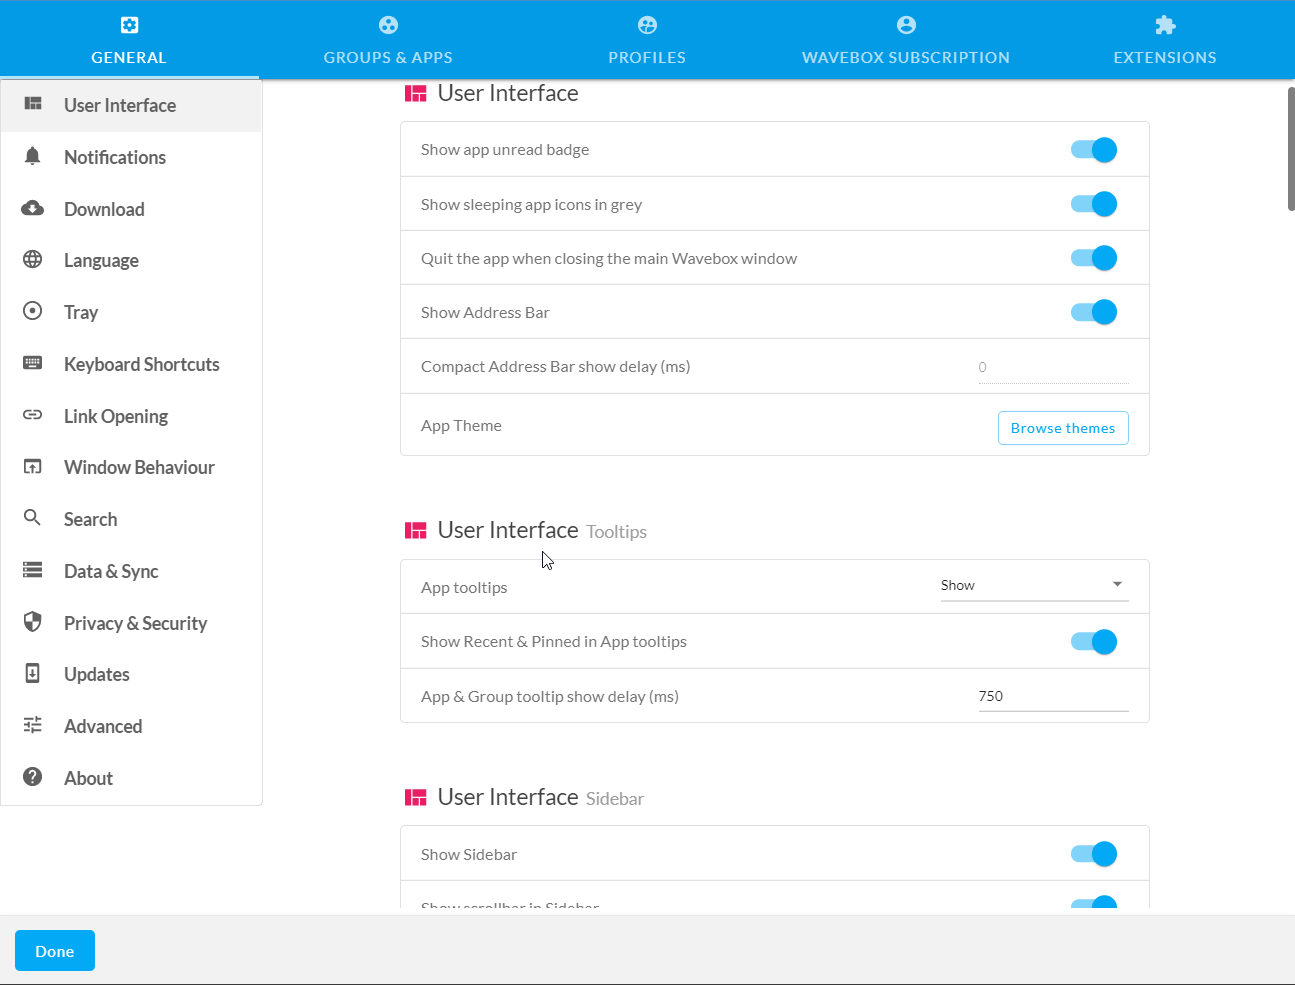
Task: Click the tooltip show delay field 750
Action: click(1053, 696)
